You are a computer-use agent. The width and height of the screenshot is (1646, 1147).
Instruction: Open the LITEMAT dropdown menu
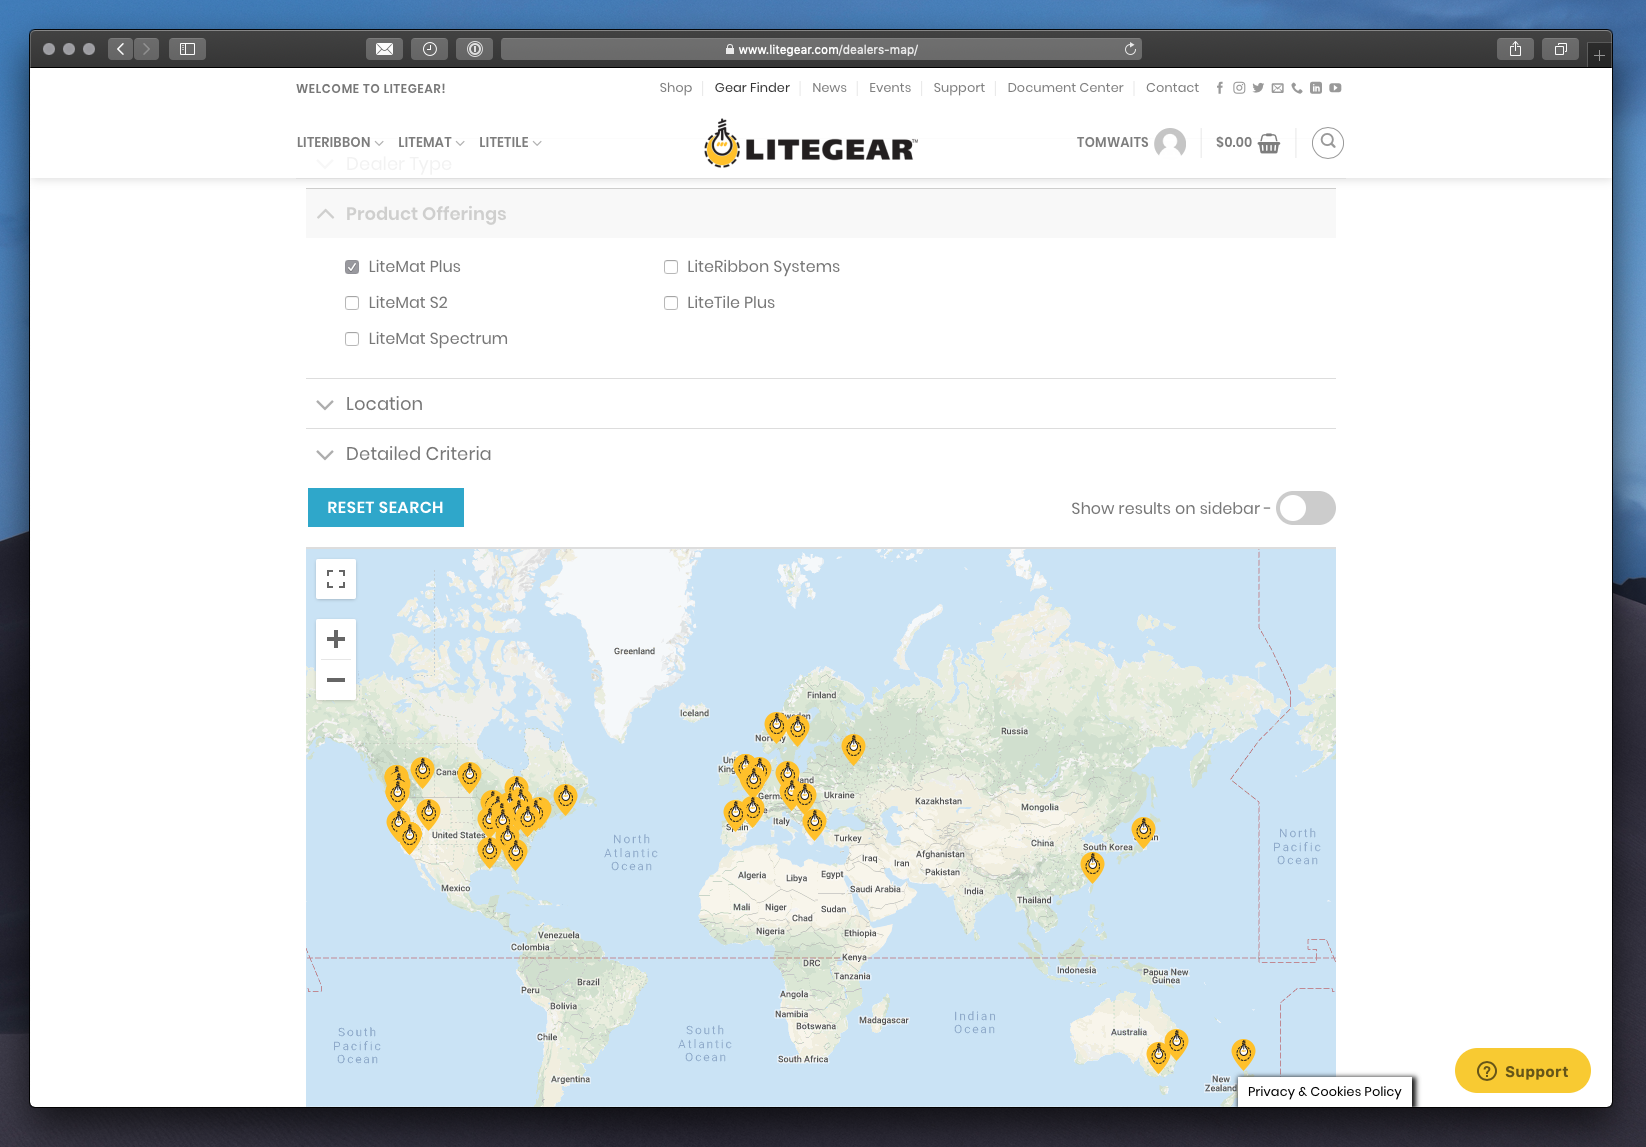pyautogui.click(x=431, y=143)
